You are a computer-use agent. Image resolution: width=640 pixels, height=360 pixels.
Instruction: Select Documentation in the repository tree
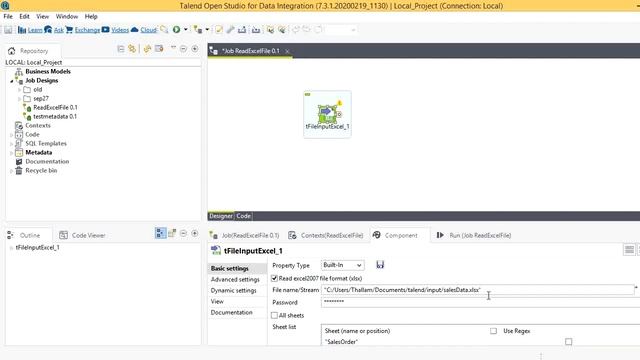point(47,162)
